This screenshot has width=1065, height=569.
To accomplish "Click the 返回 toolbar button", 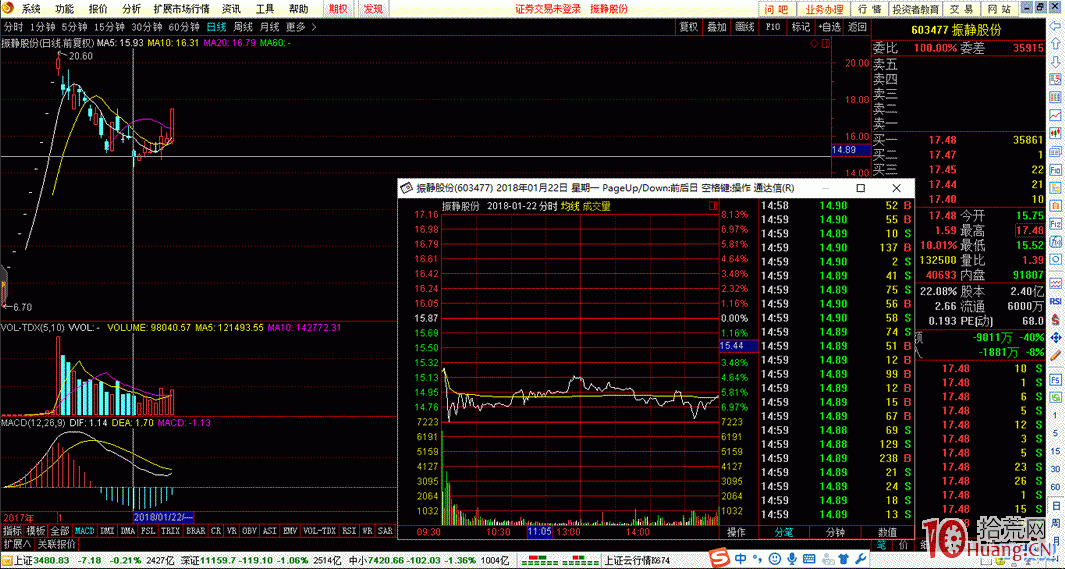I will pos(857,26).
